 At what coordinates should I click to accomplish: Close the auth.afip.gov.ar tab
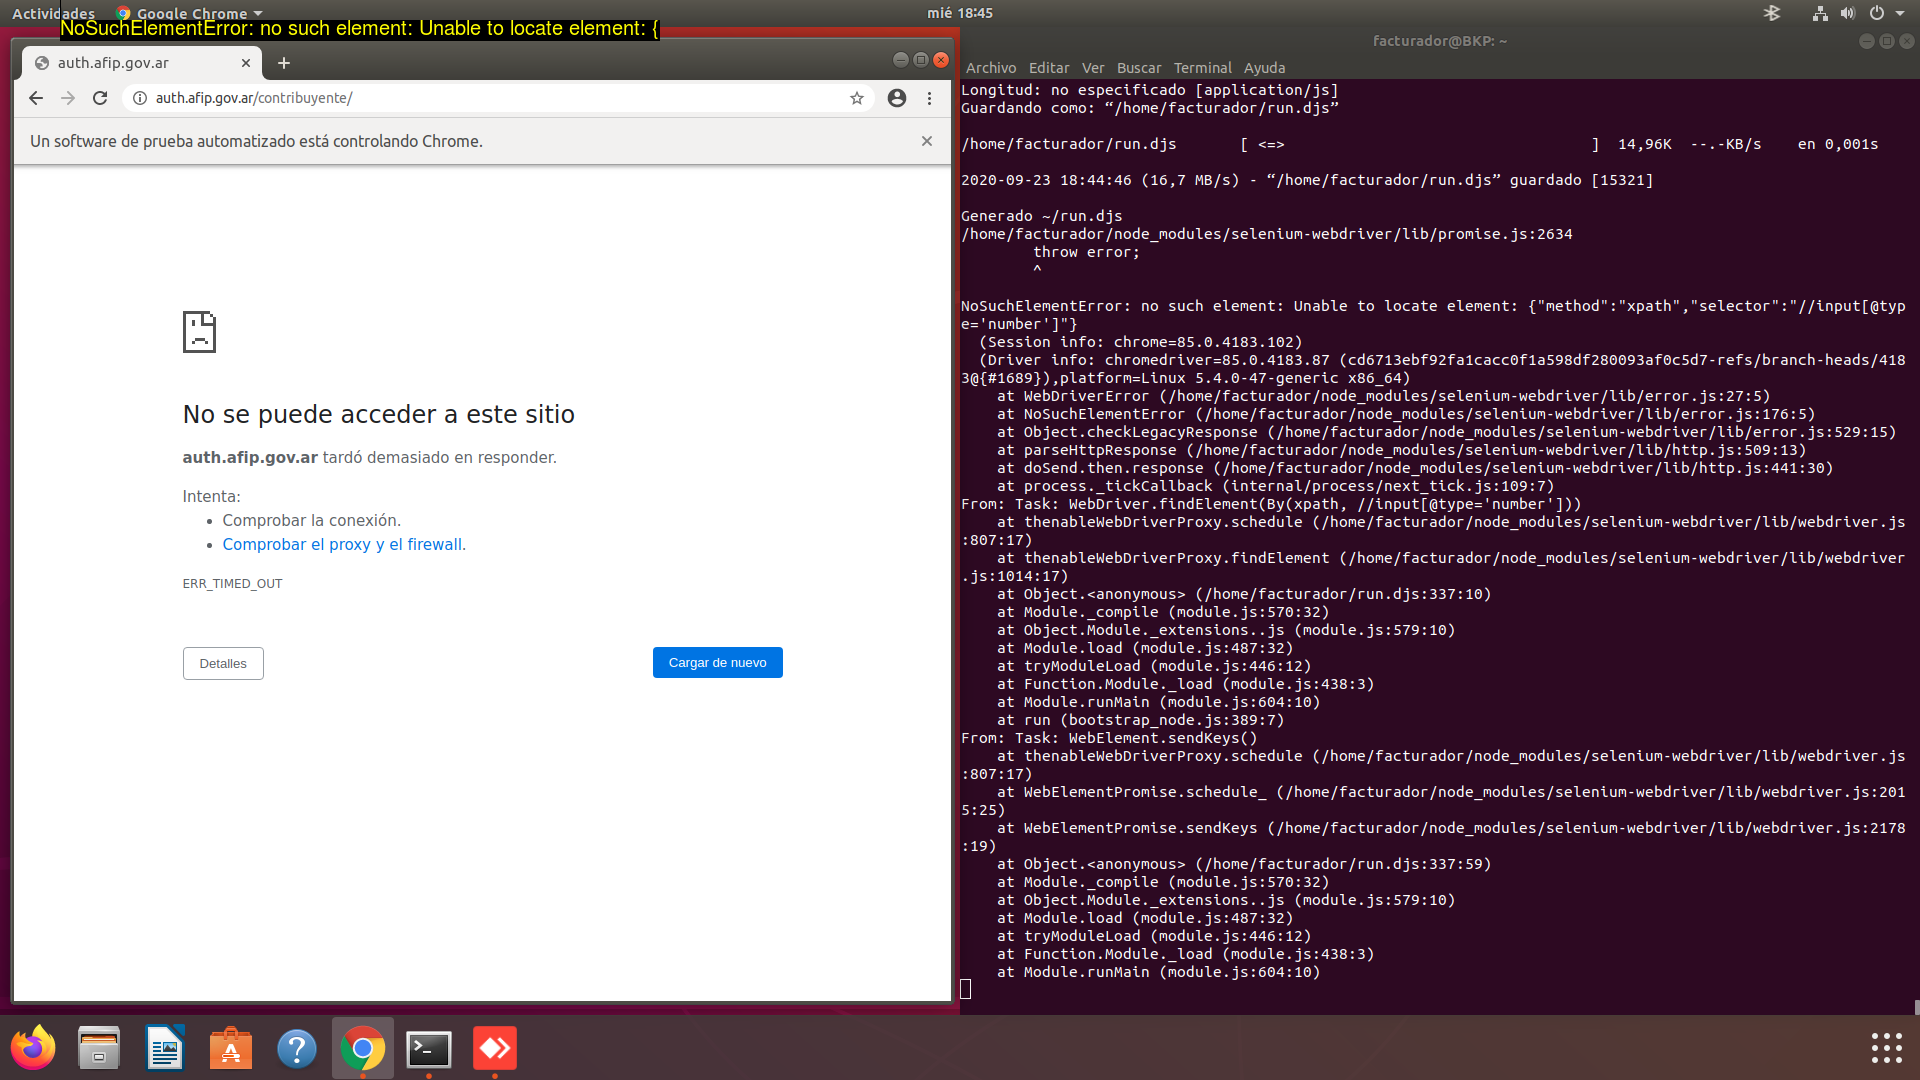pyautogui.click(x=246, y=63)
